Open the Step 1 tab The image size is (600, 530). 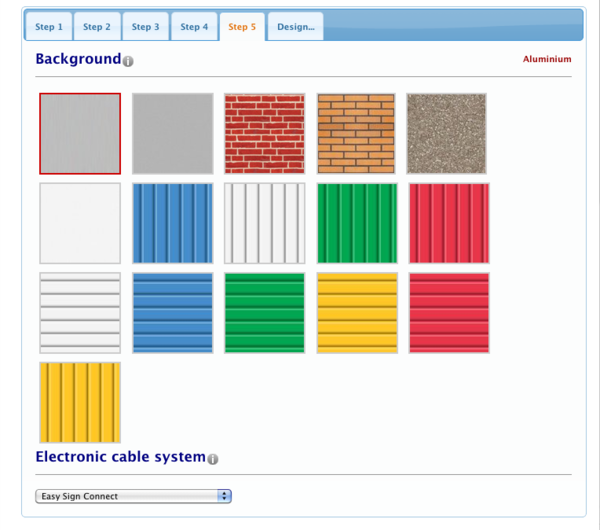pyautogui.click(x=49, y=26)
